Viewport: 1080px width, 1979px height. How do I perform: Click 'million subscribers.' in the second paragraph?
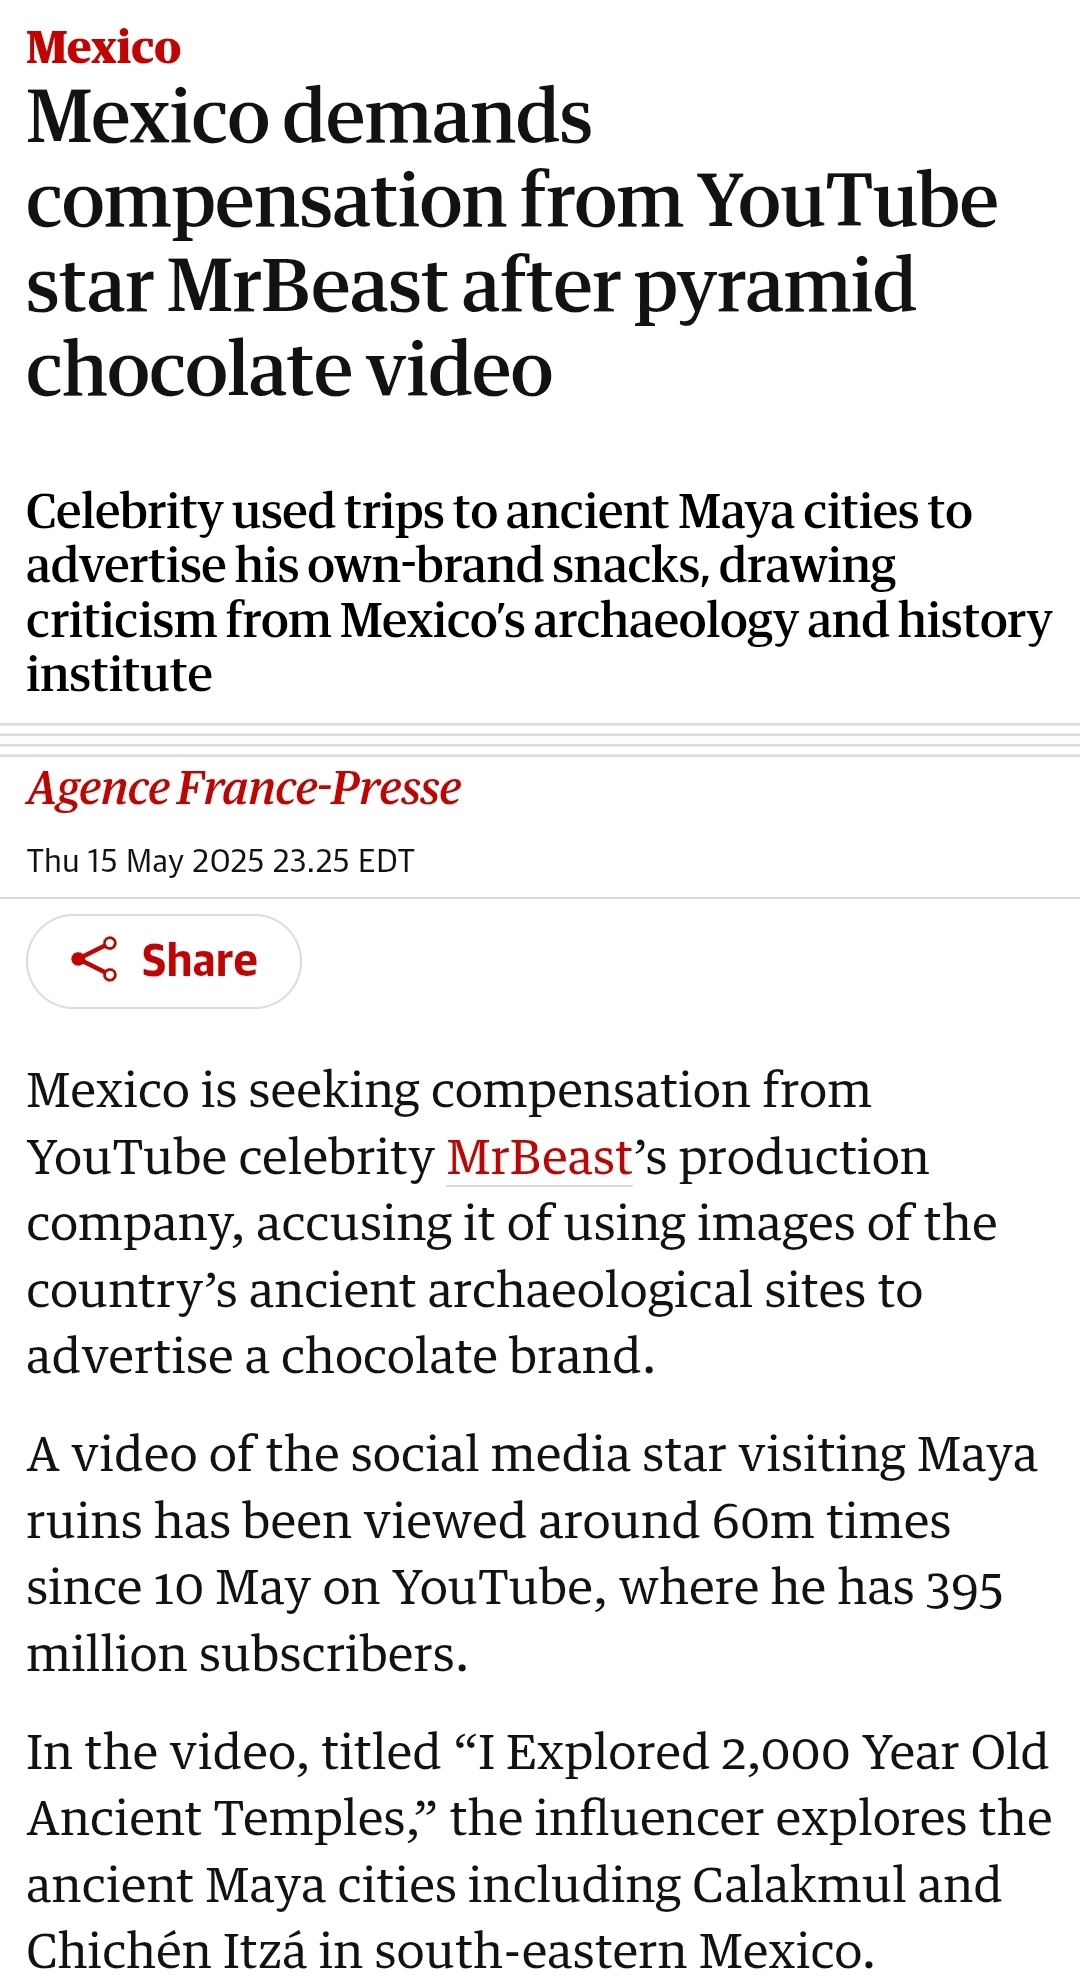[x=247, y=1654]
